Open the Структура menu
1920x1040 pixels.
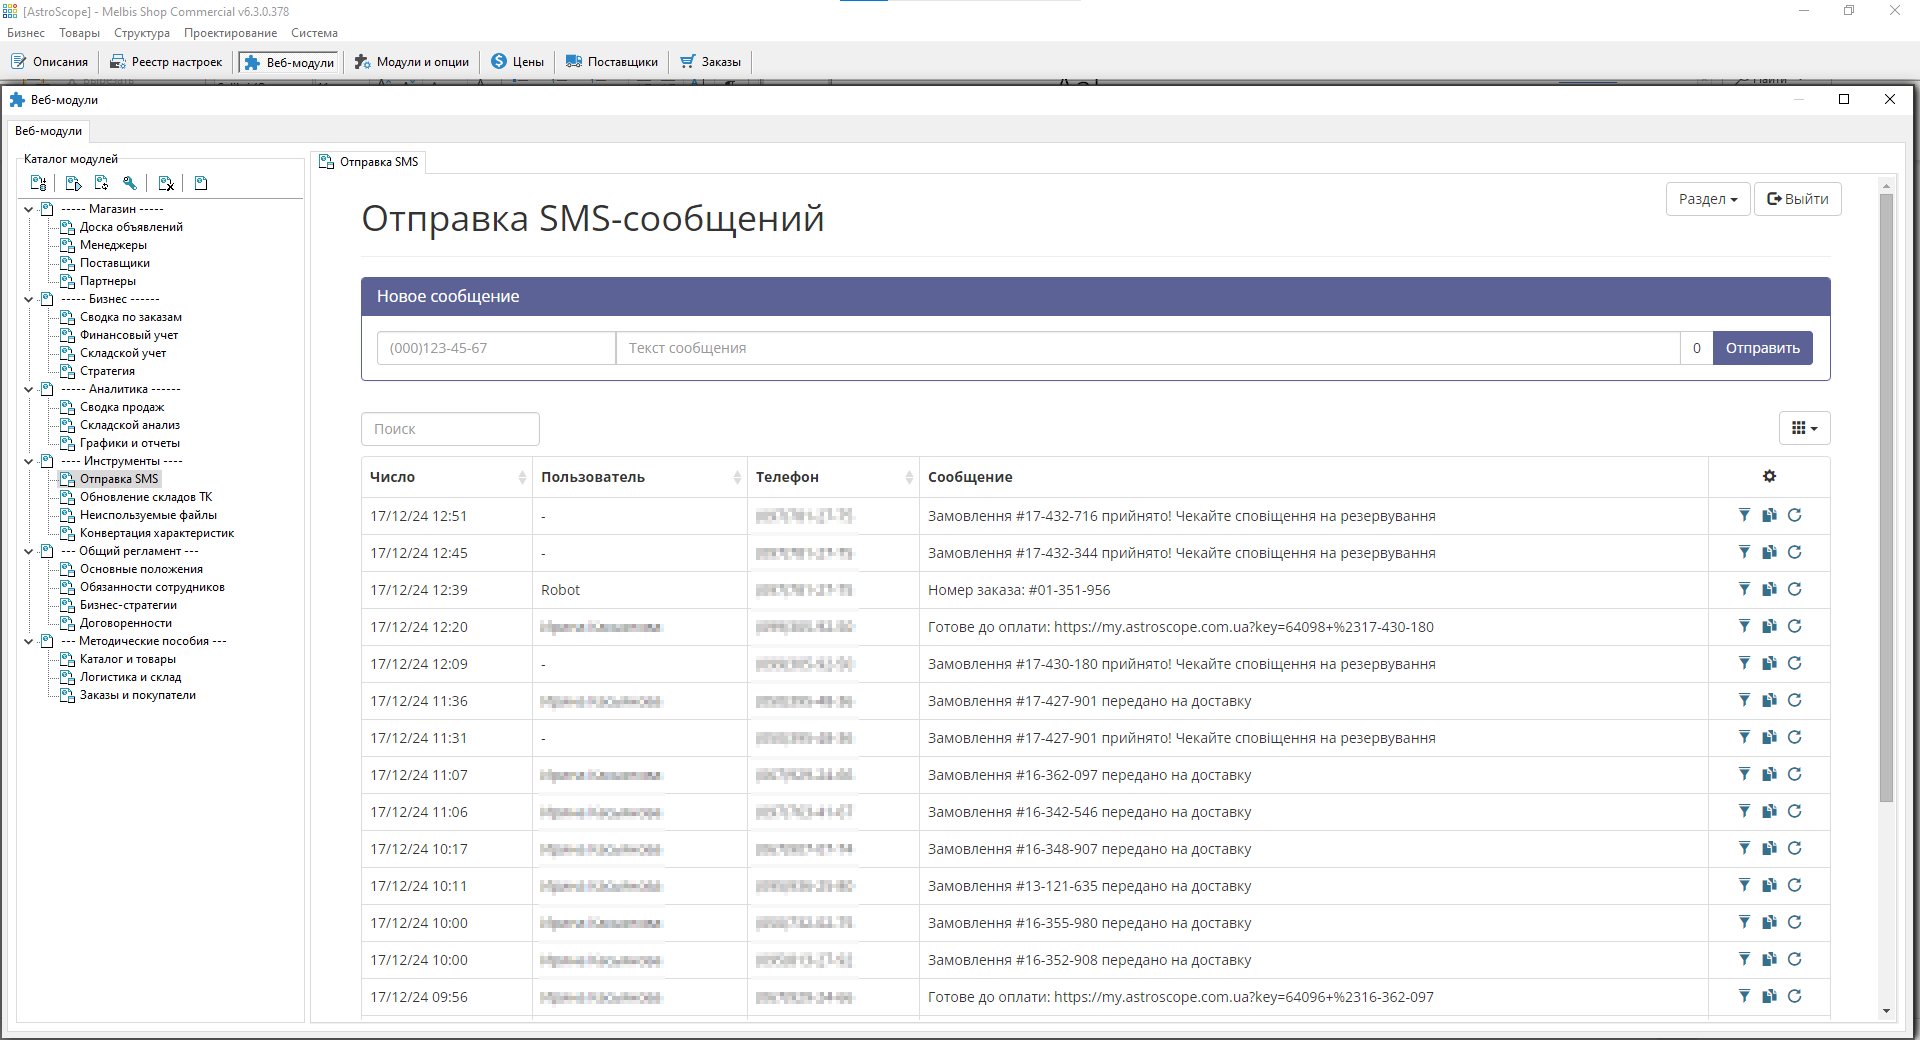point(142,33)
